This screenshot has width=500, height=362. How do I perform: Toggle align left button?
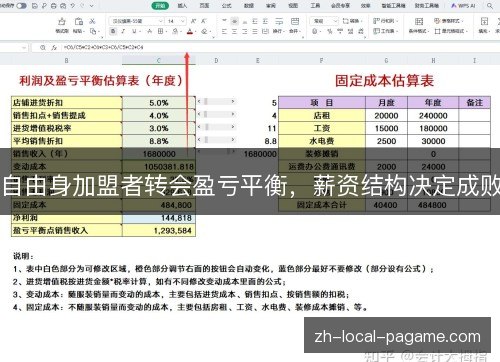[224, 31]
